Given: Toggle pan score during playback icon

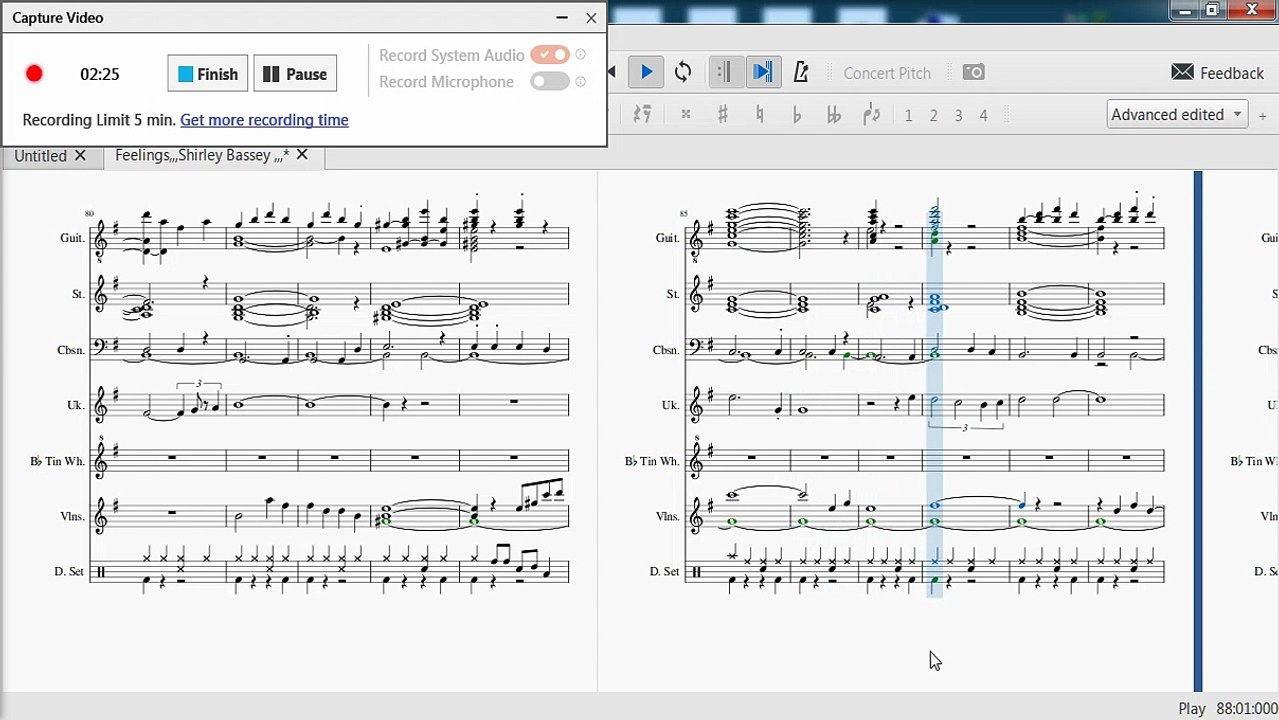Looking at the screenshot, I should pyautogui.click(x=762, y=72).
